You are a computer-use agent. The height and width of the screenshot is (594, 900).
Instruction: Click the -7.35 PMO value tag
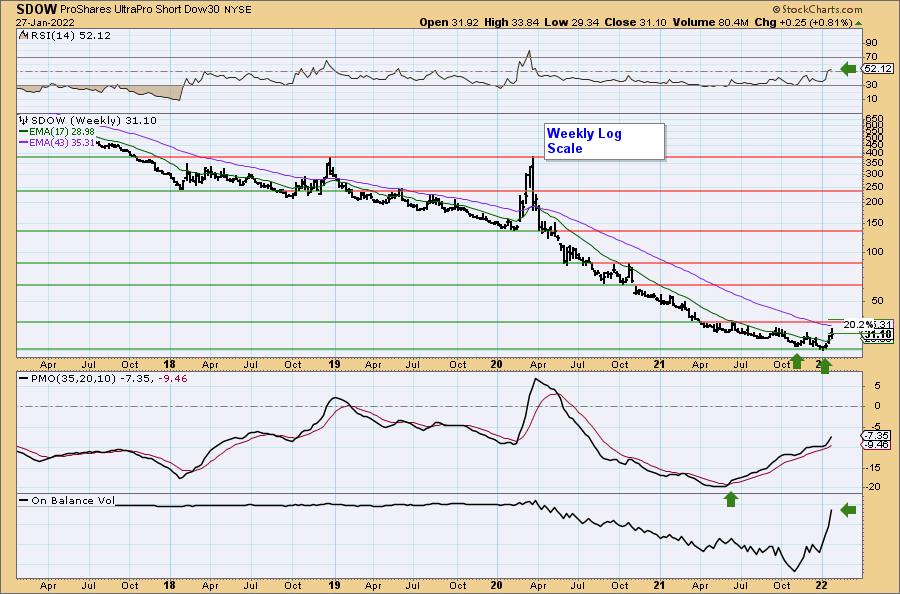(878, 436)
